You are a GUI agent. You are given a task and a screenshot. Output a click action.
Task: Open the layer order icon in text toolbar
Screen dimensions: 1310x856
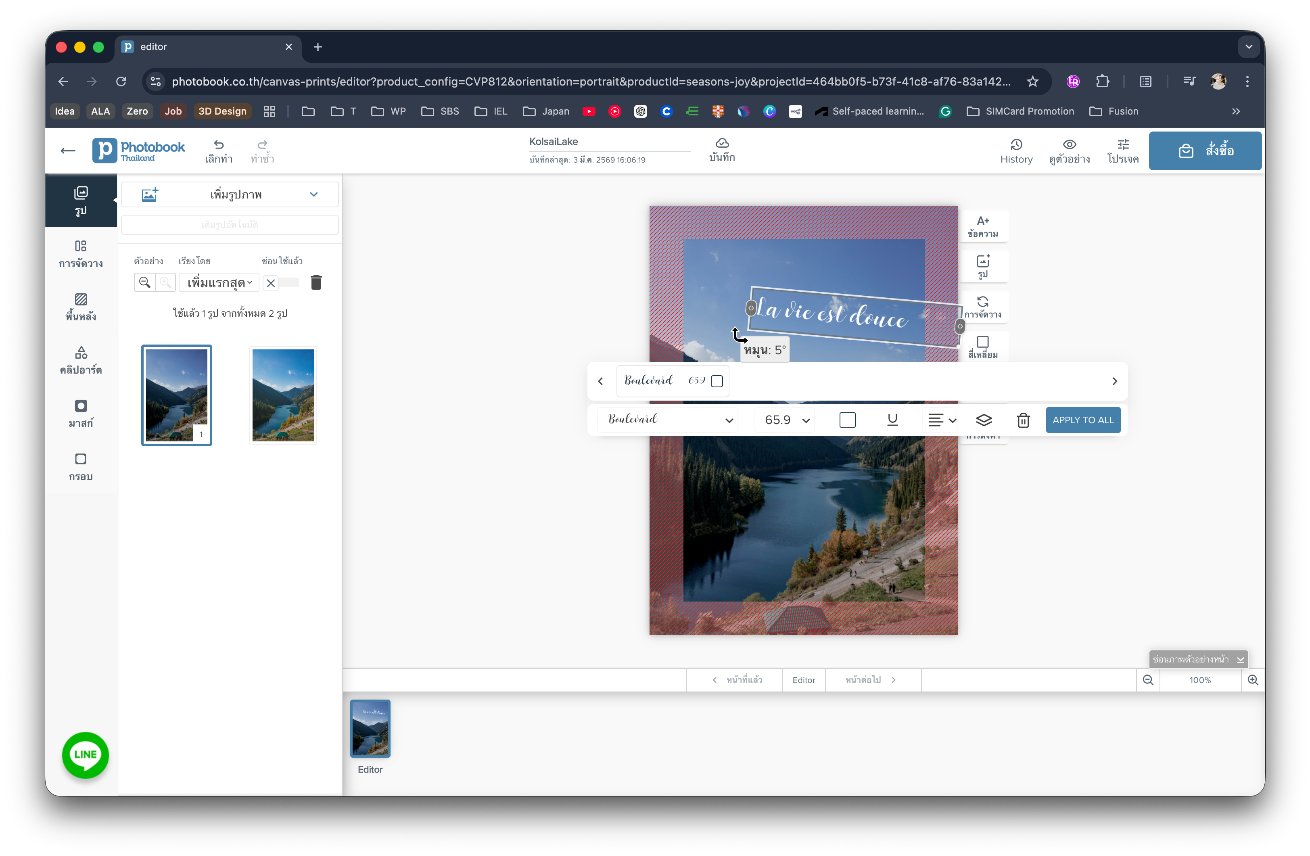pos(983,420)
